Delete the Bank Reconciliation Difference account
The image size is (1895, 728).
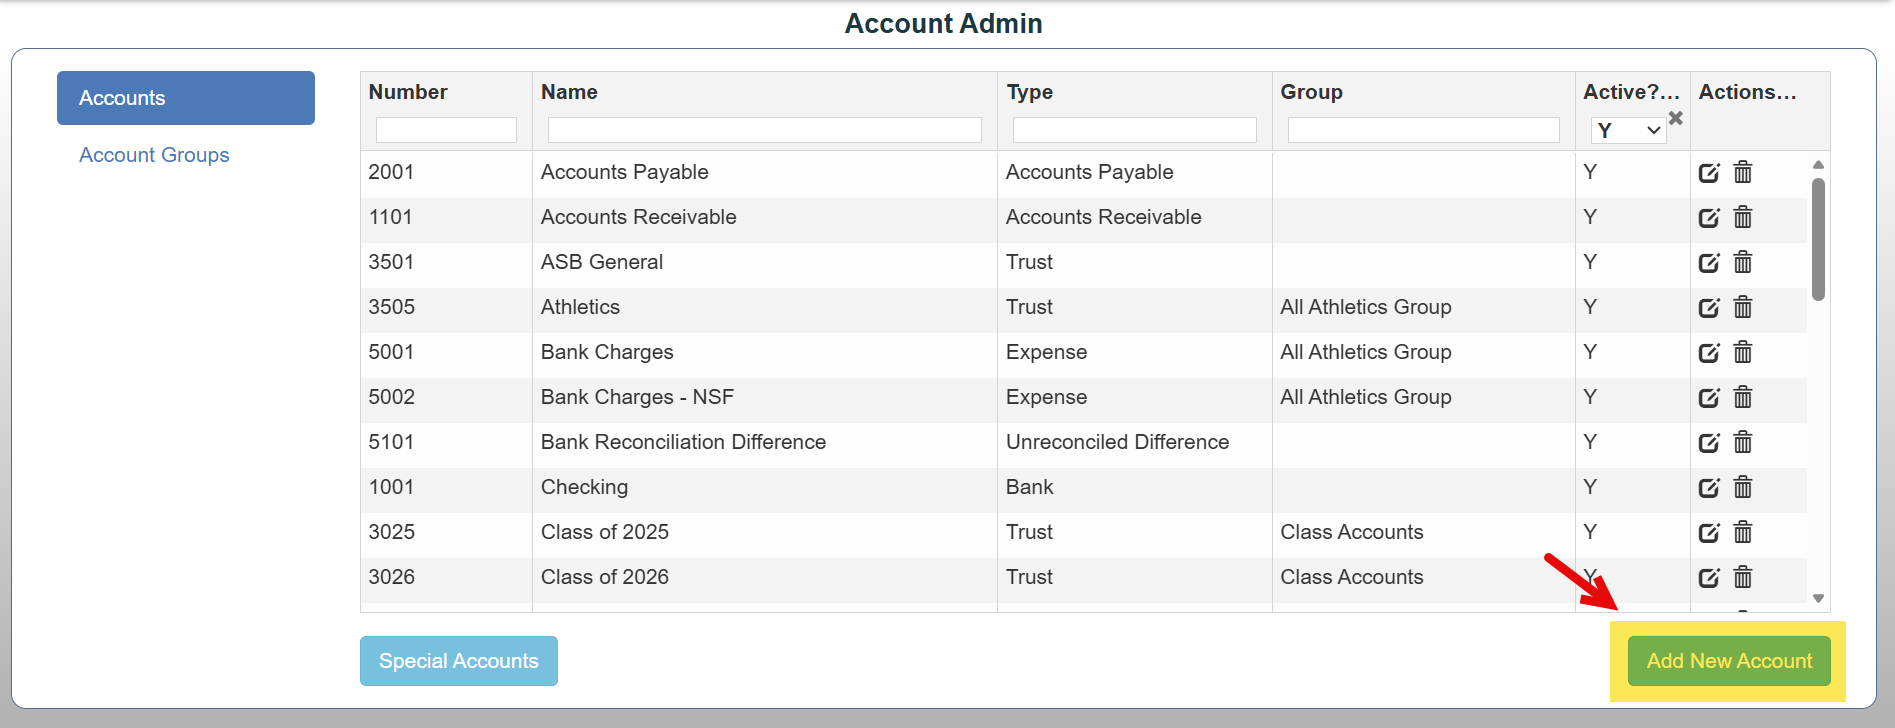click(1743, 442)
